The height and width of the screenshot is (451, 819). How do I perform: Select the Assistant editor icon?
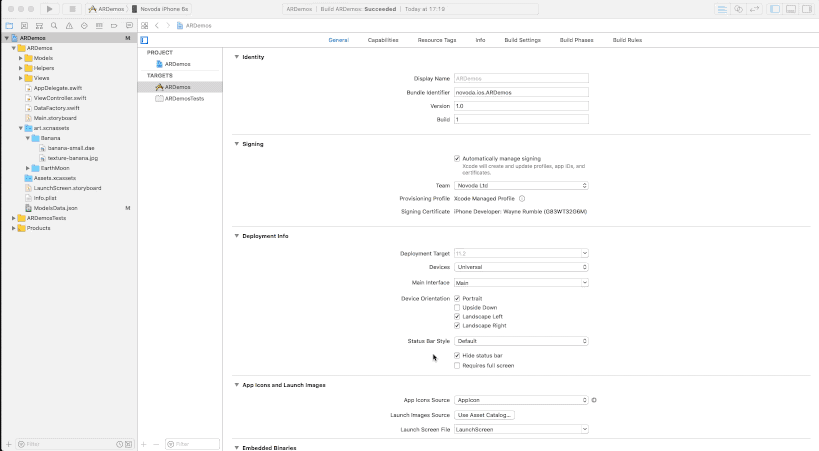[738, 9]
